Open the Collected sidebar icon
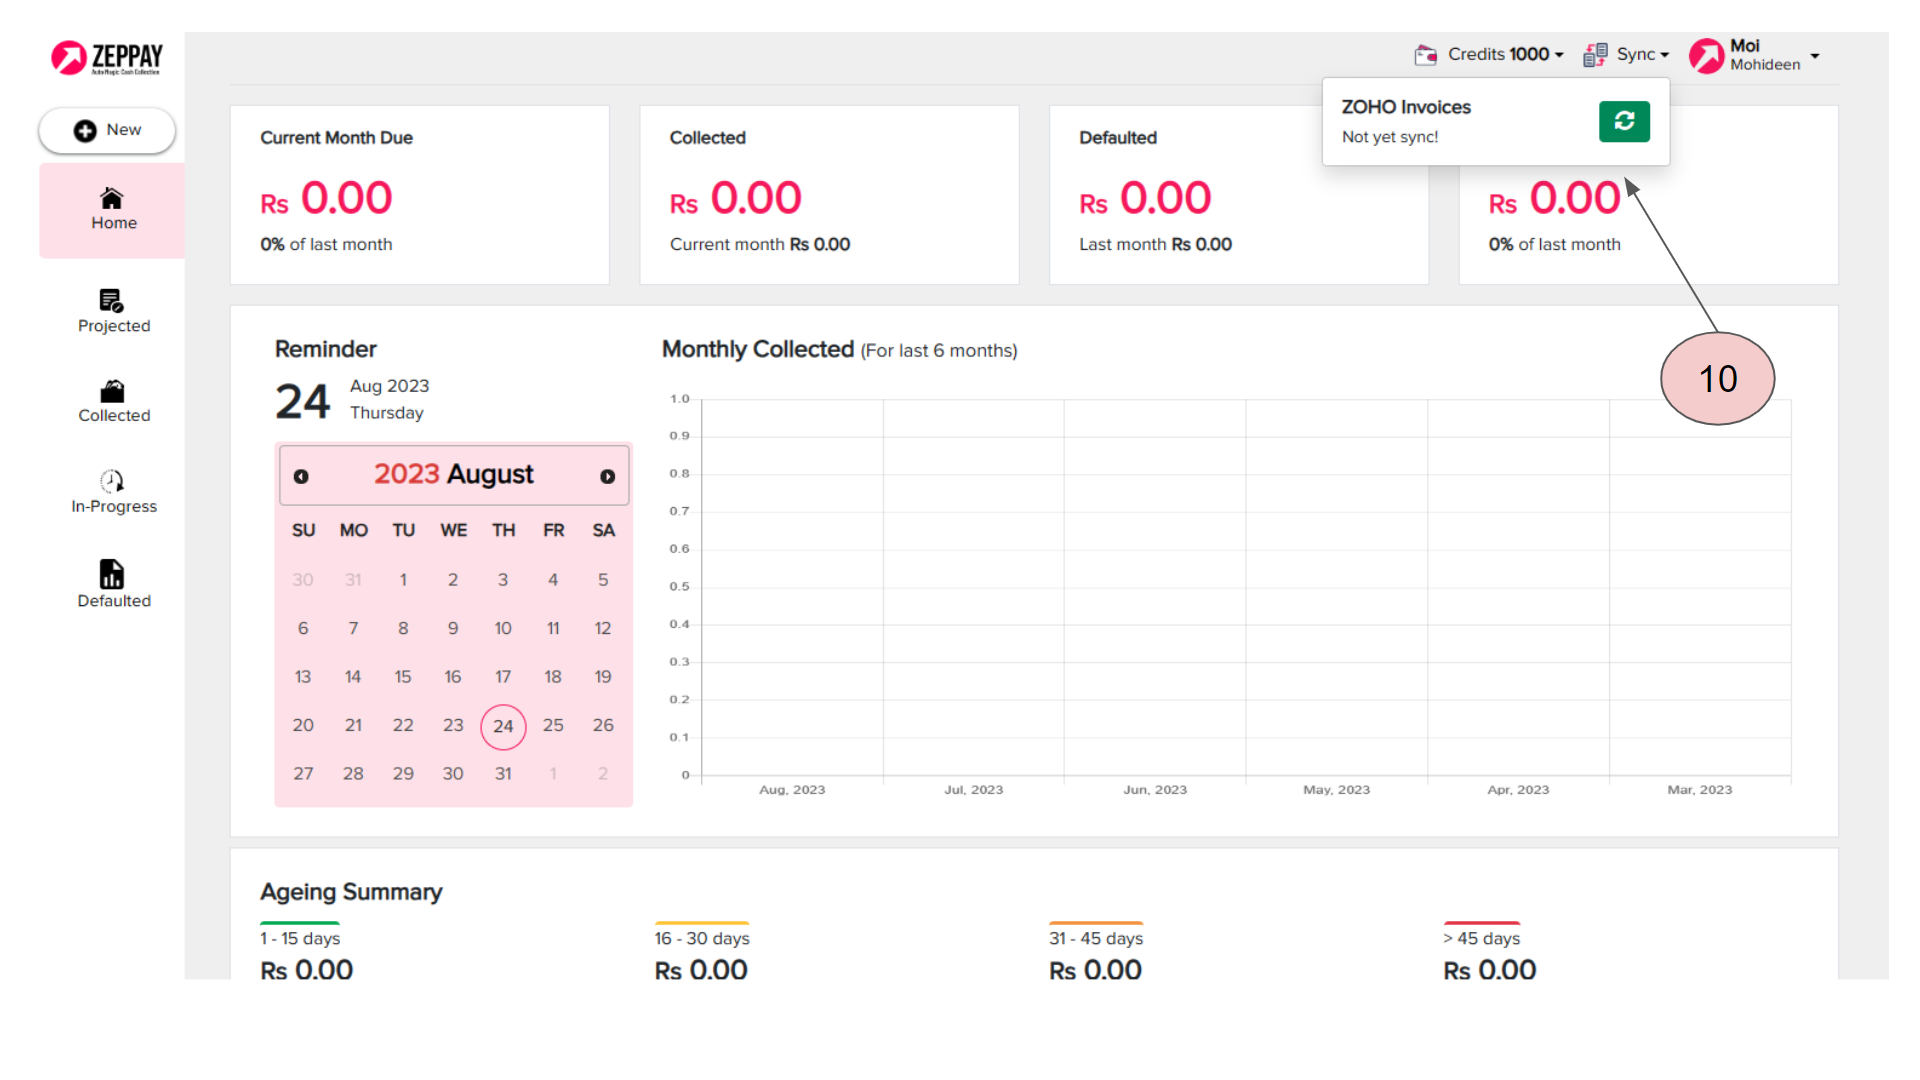This screenshot has height=1080, width=1920. [112, 391]
